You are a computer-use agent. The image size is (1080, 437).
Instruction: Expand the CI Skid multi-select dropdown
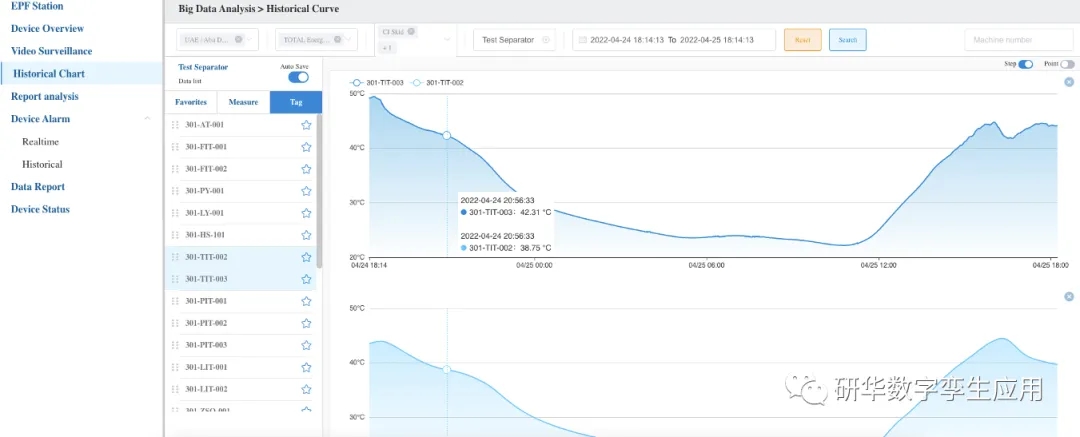click(x=446, y=40)
